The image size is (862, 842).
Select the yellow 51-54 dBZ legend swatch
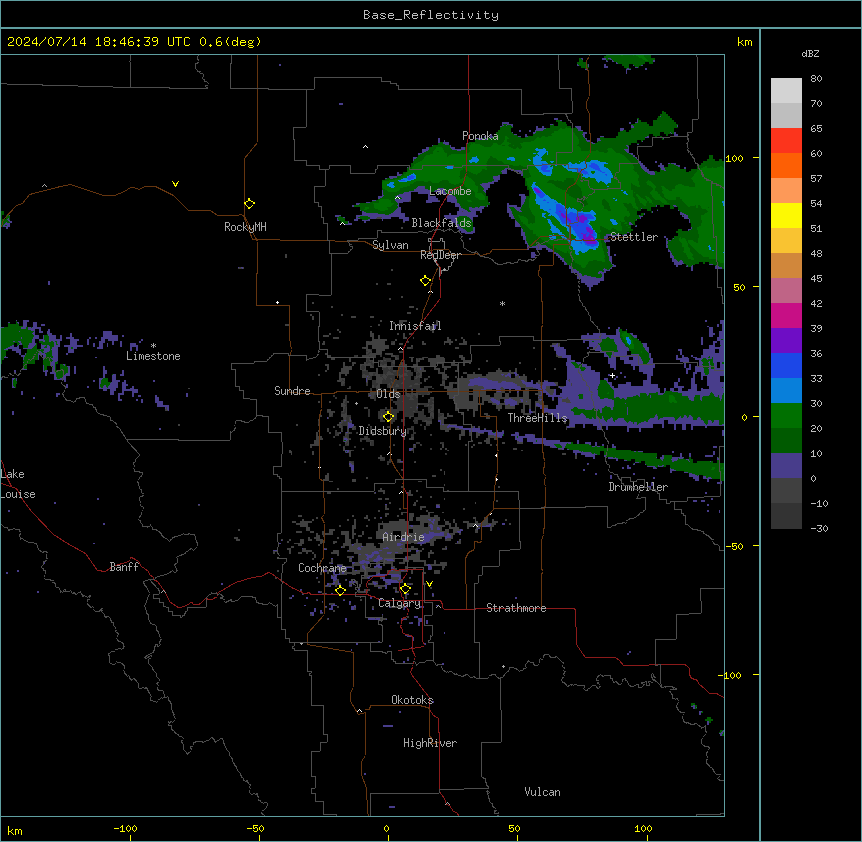coord(786,215)
